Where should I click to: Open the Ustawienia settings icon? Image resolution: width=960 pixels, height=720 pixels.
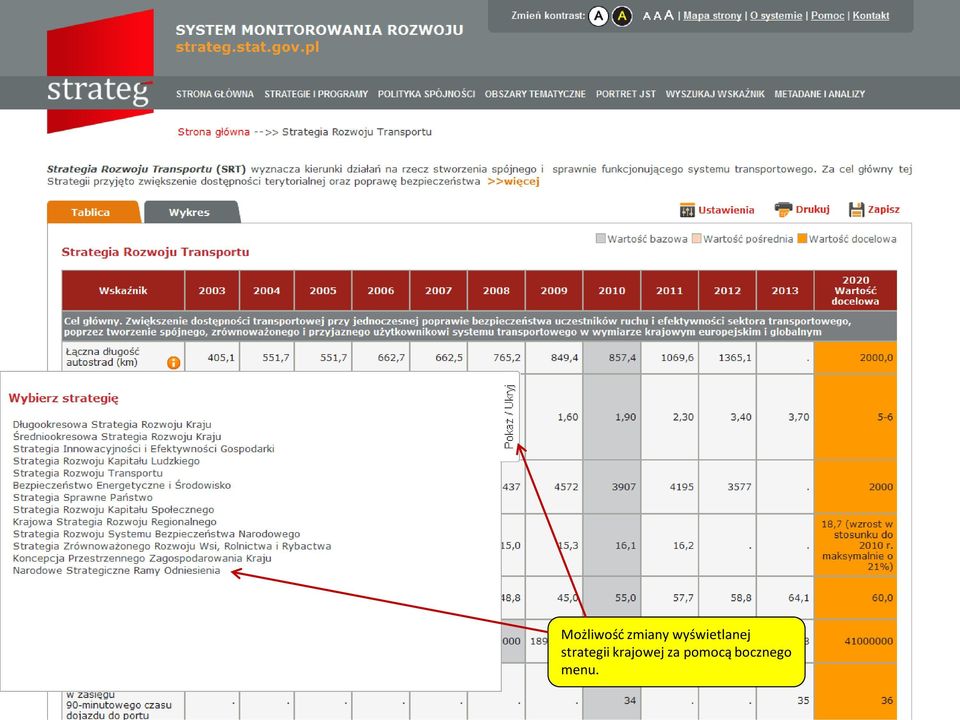pyautogui.click(x=687, y=210)
